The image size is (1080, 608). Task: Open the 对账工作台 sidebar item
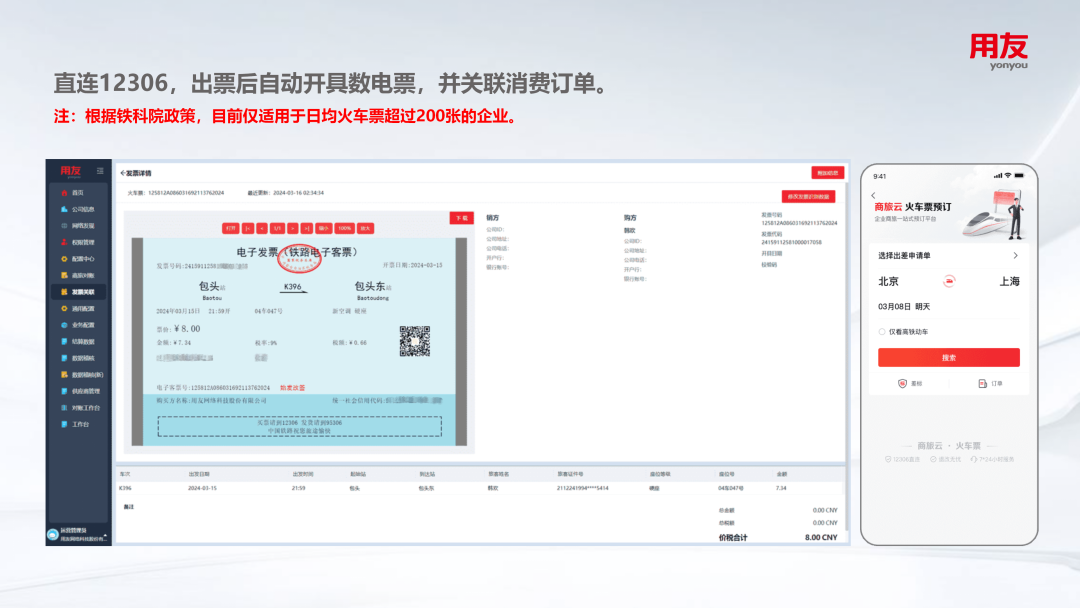point(81,408)
